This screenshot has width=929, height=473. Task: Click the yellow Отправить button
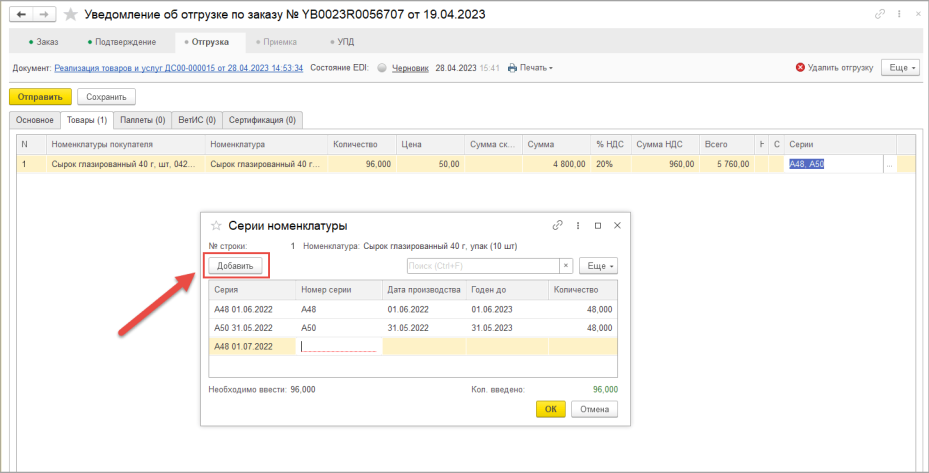tap(40, 97)
